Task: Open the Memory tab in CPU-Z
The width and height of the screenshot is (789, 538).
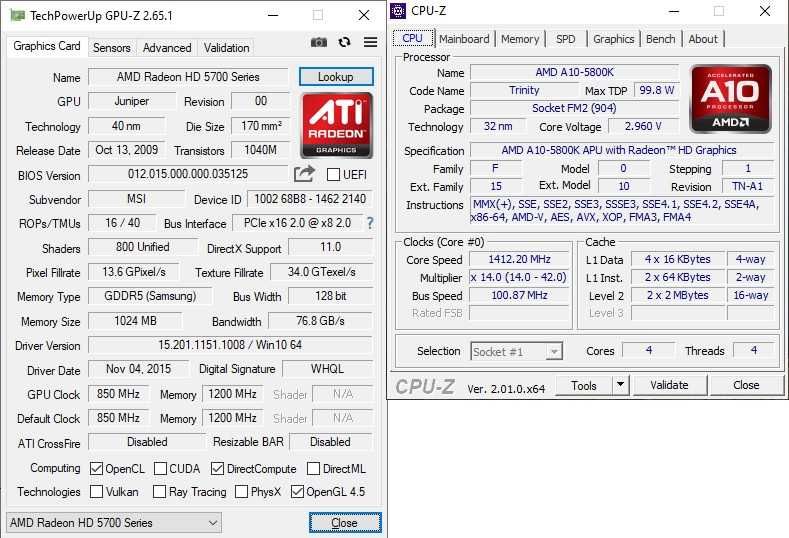Action: click(x=520, y=39)
